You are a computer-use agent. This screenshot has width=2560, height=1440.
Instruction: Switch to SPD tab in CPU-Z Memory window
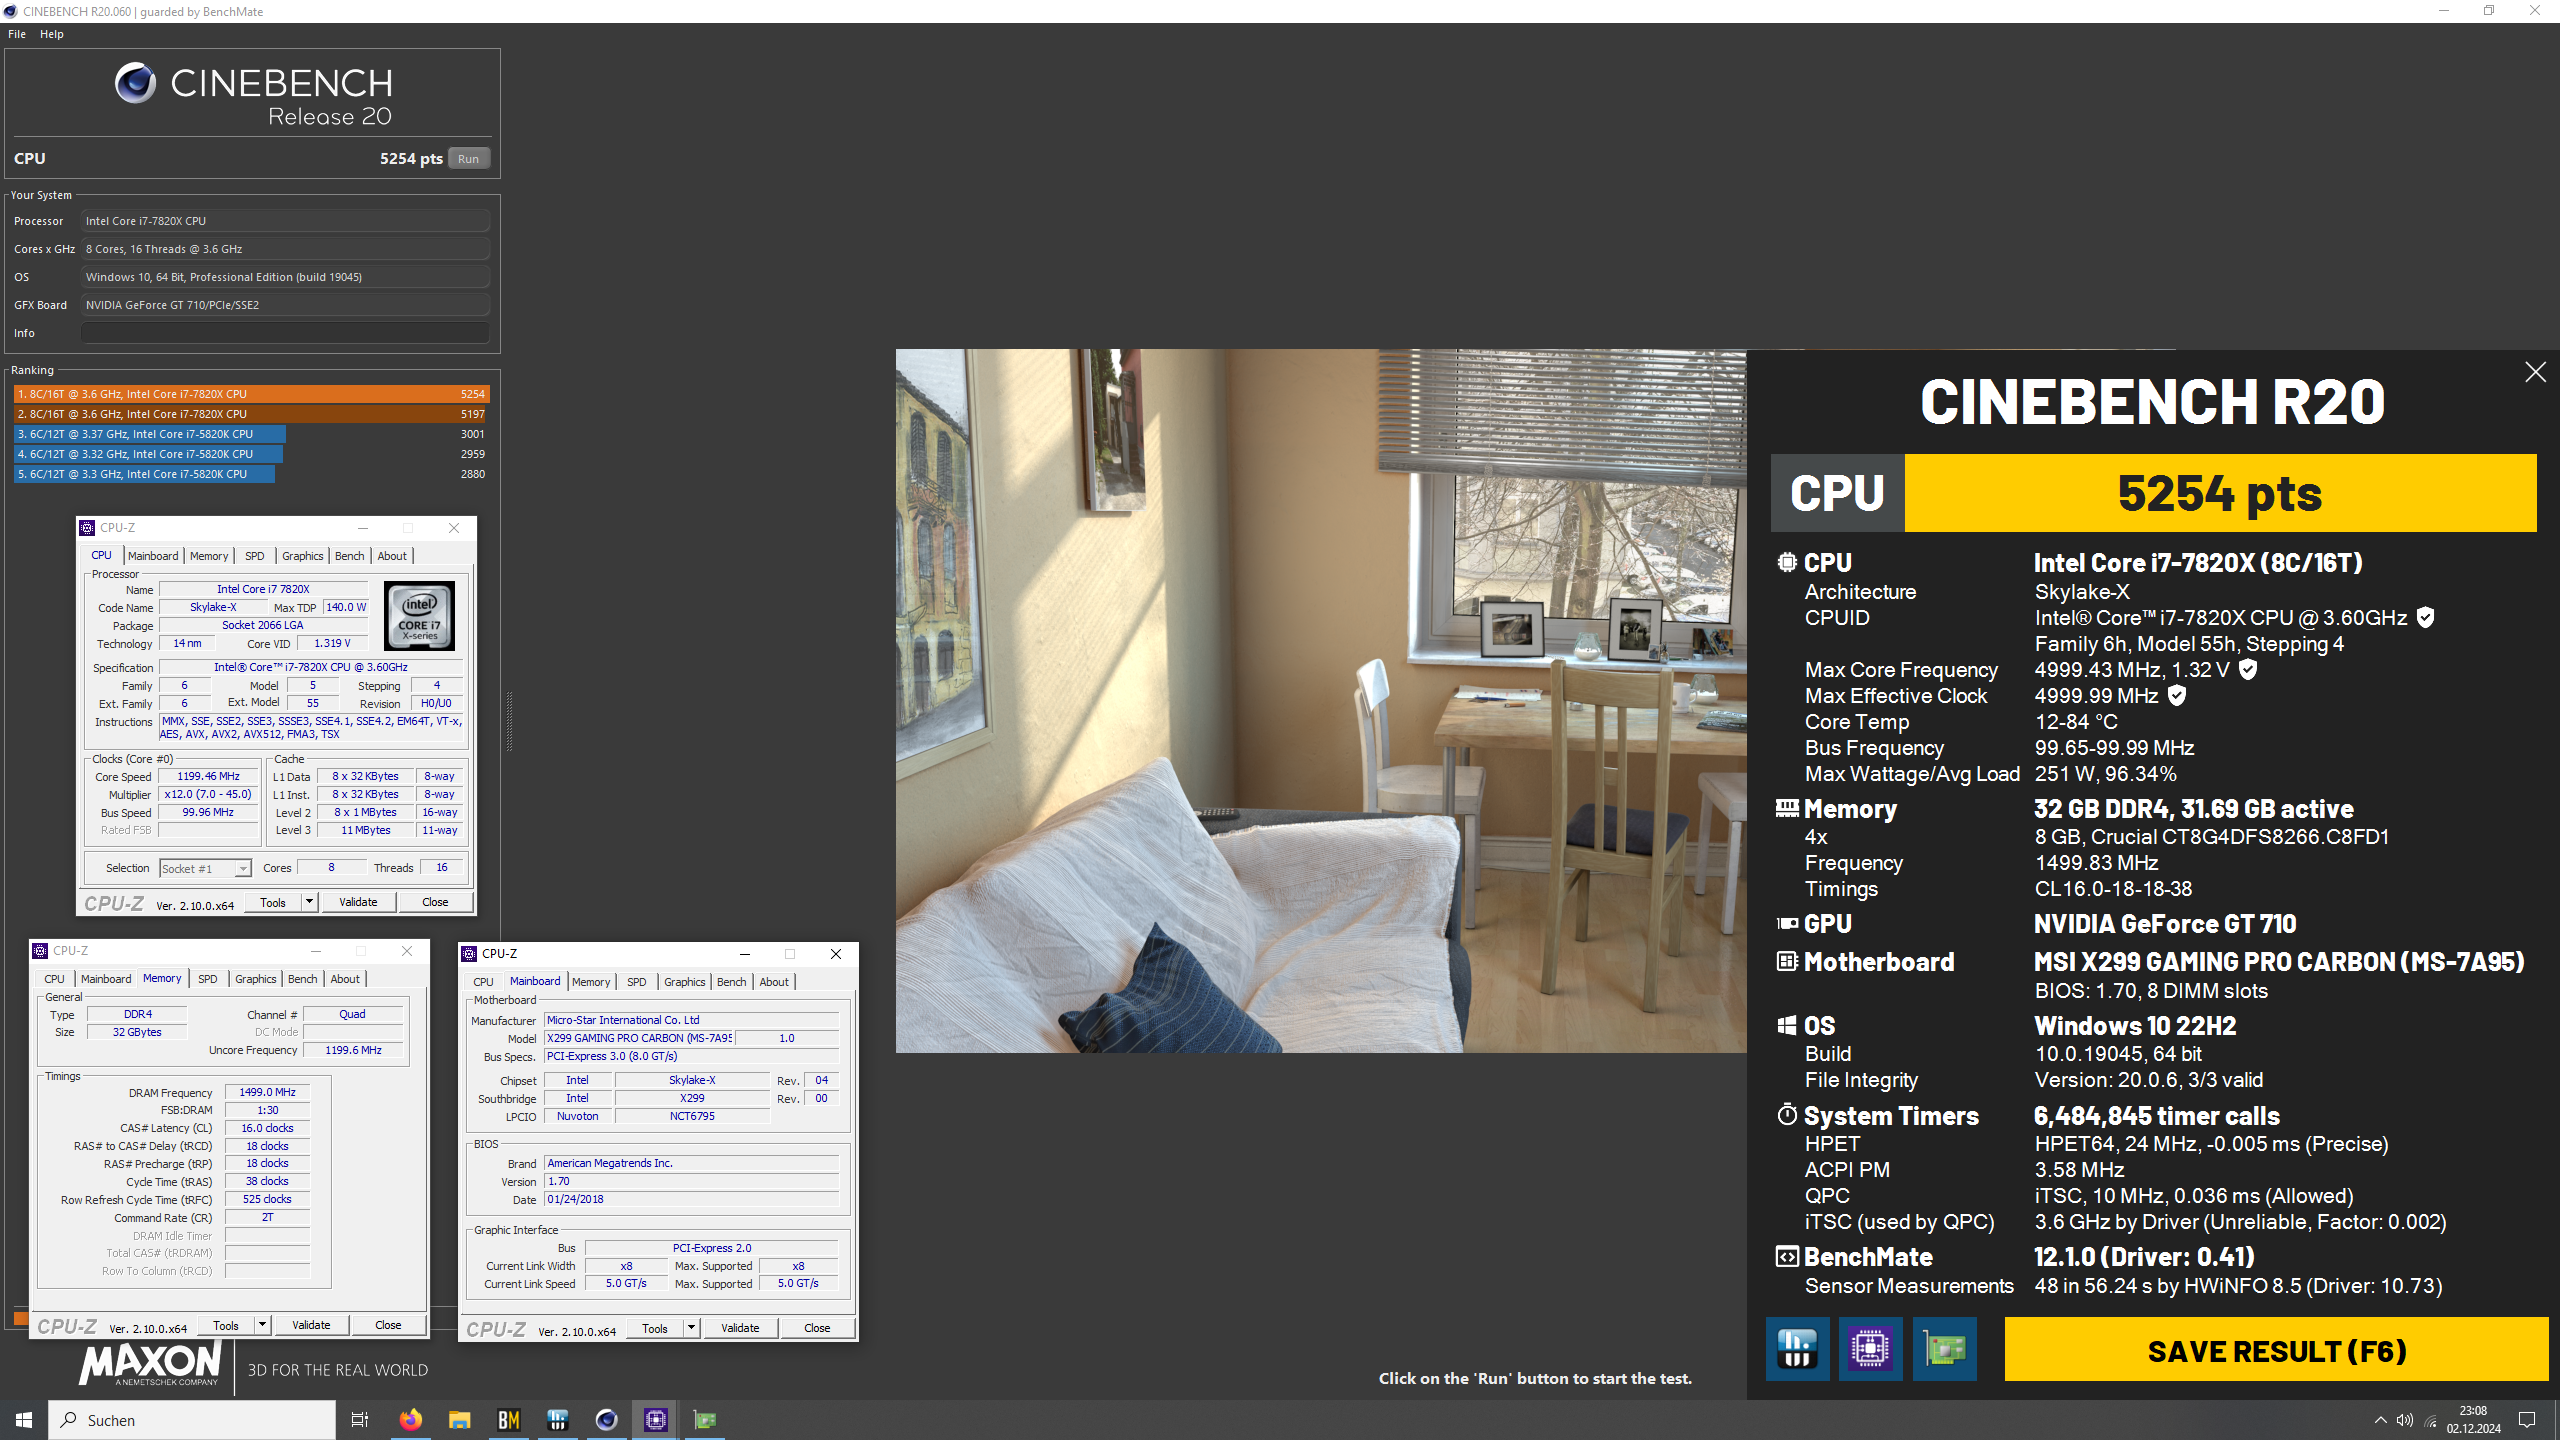pyautogui.click(x=208, y=979)
